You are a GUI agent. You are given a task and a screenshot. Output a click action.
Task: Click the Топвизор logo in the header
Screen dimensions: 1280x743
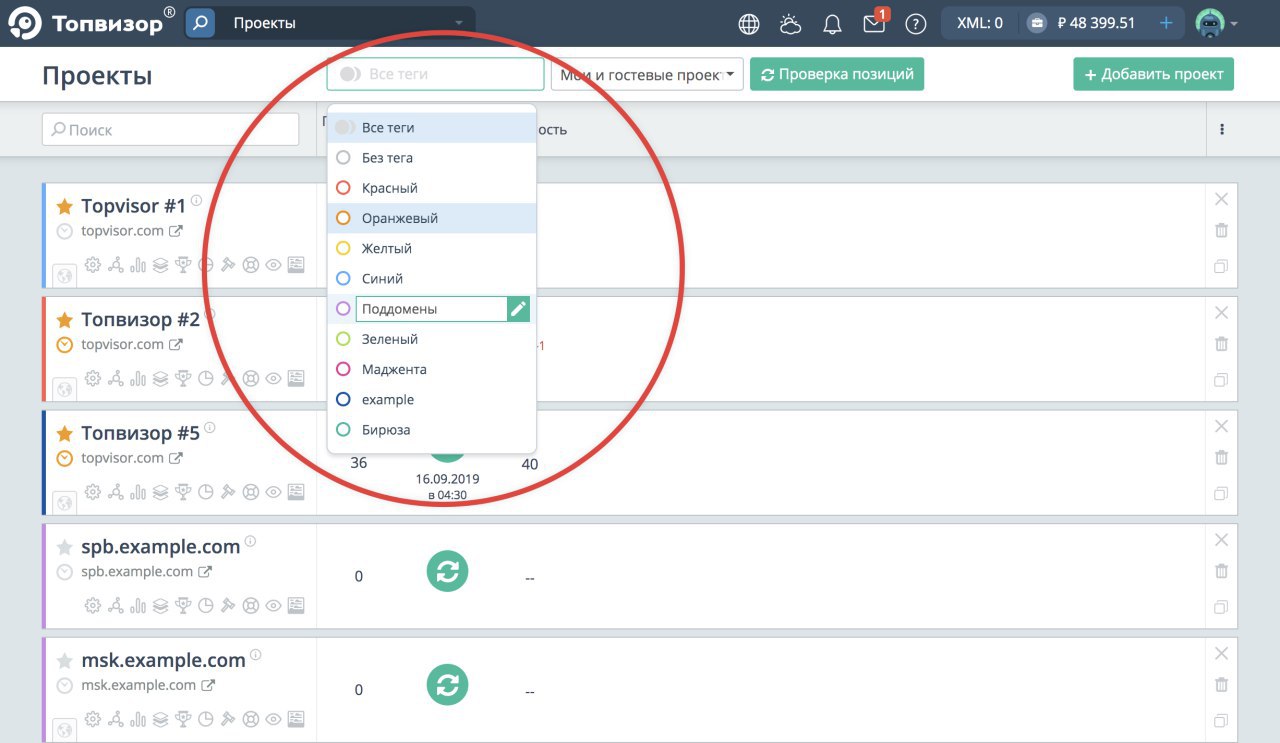click(91, 23)
